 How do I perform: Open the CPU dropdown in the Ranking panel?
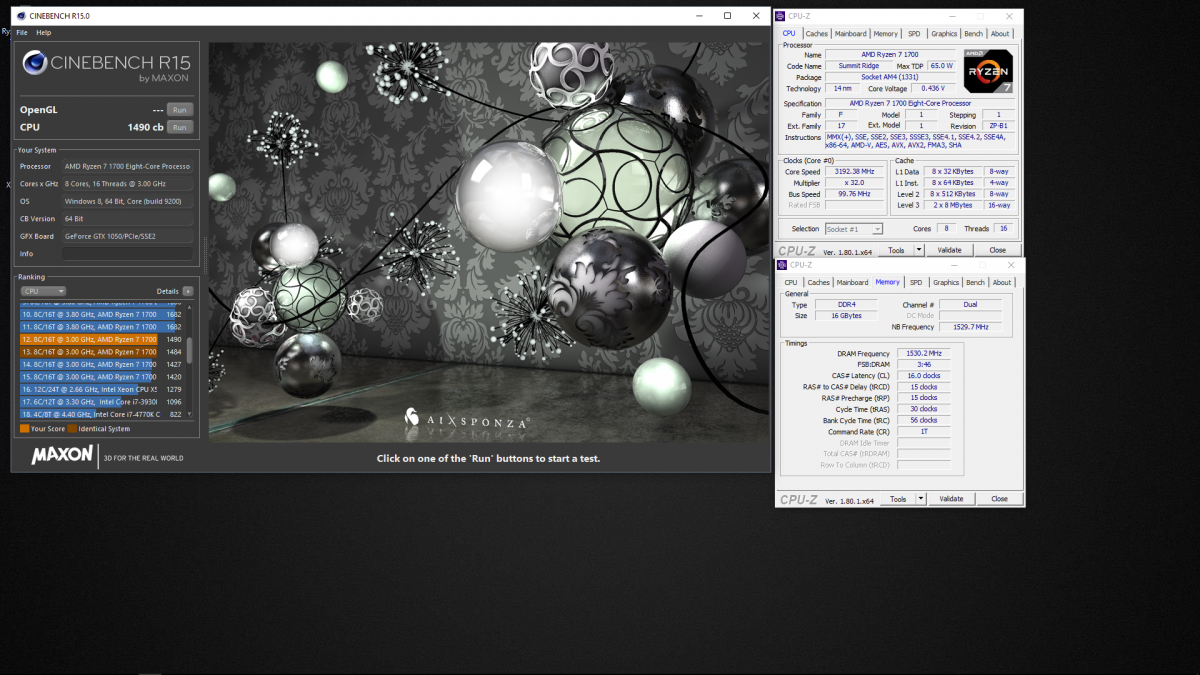(x=43, y=291)
